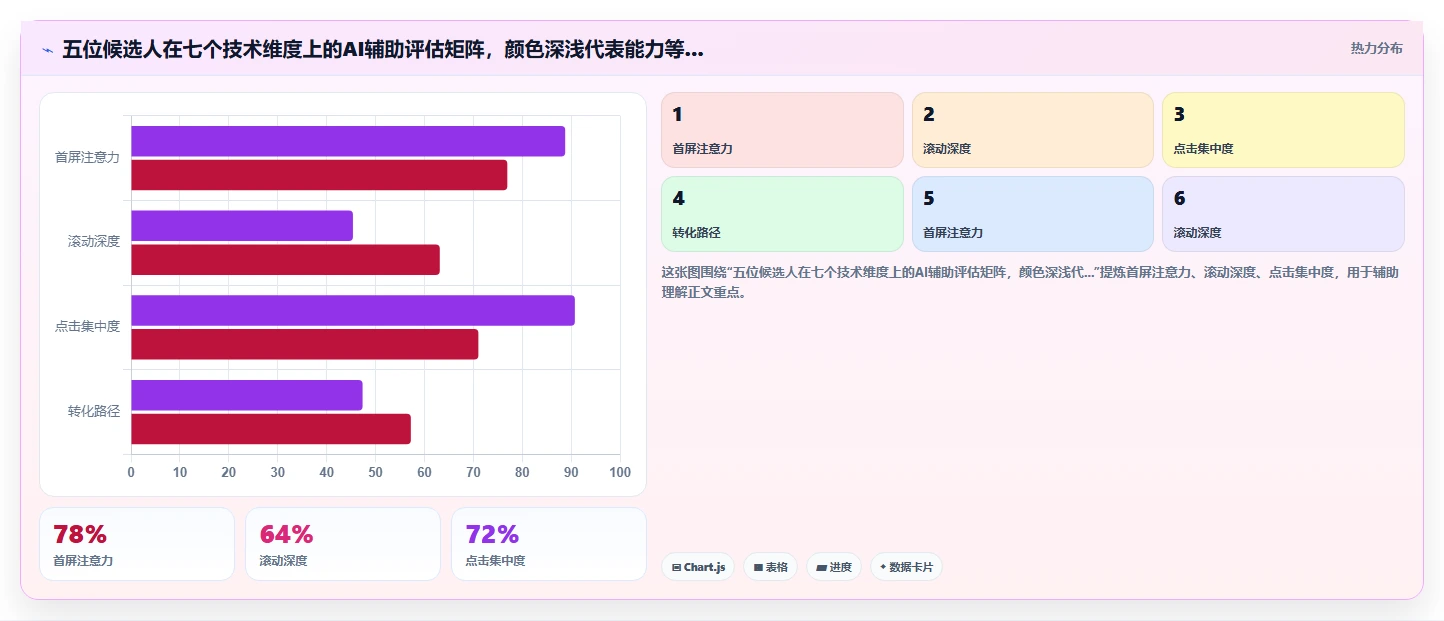This screenshot has height=621, width=1444.
Task: Click the red bar for 滚动深度
Action: coord(285,260)
